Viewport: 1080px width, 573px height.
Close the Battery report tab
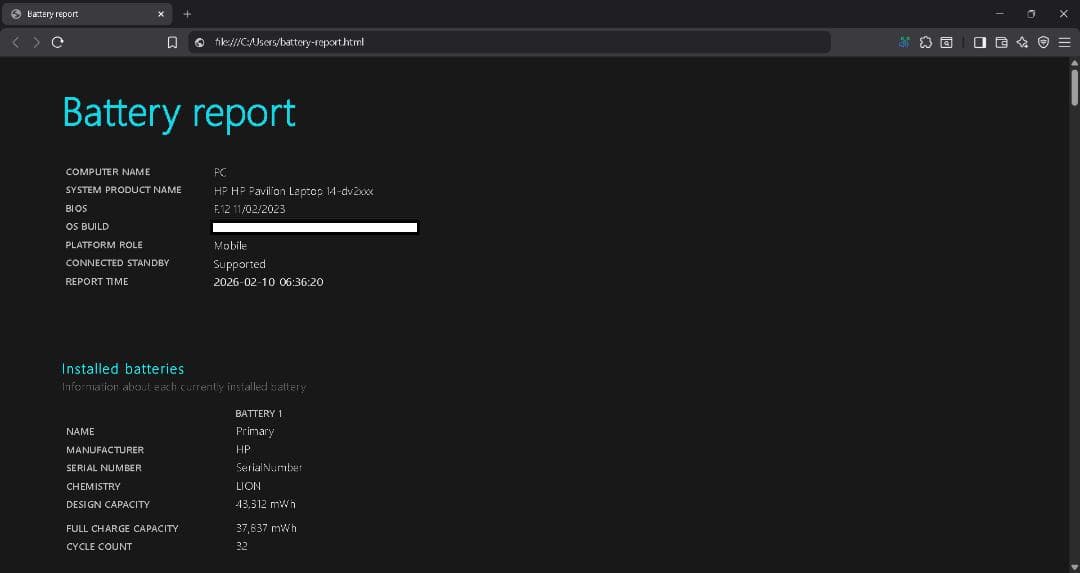point(162,14)
